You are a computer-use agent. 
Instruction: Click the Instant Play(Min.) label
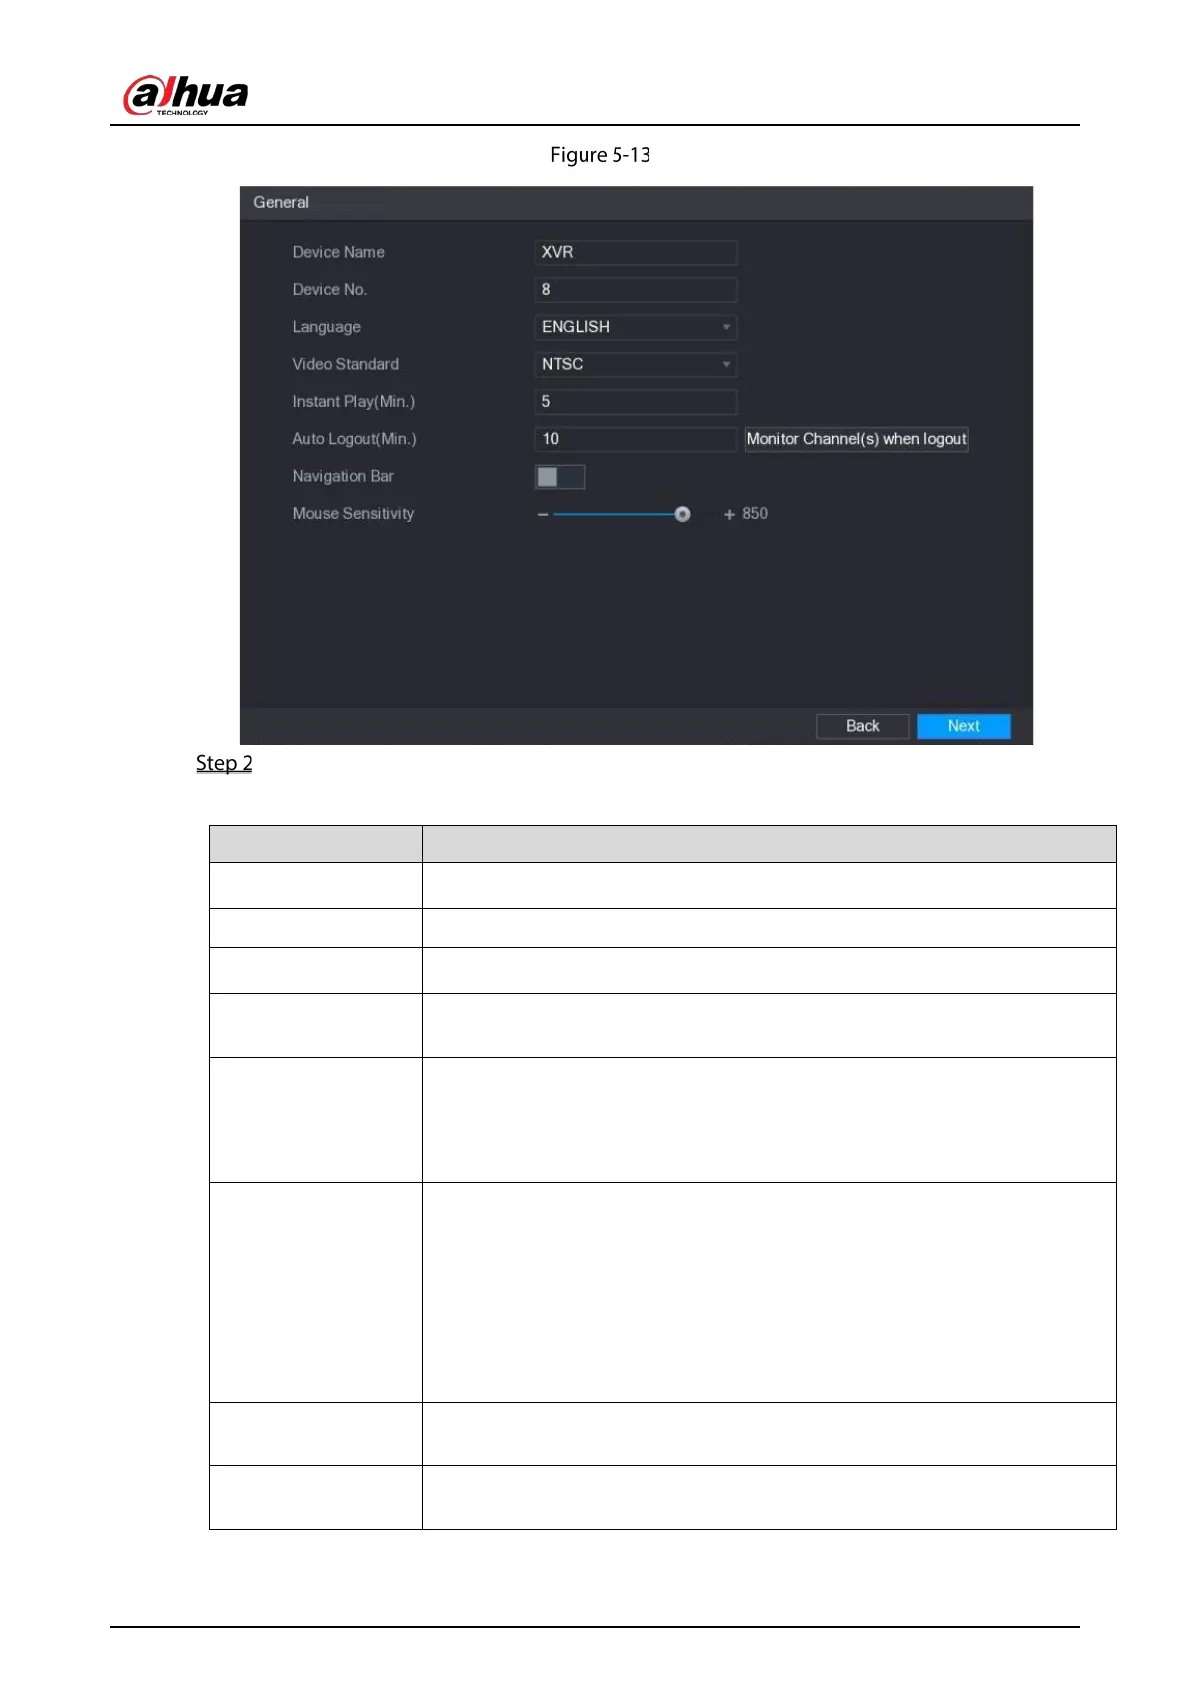tap(354, 401)
